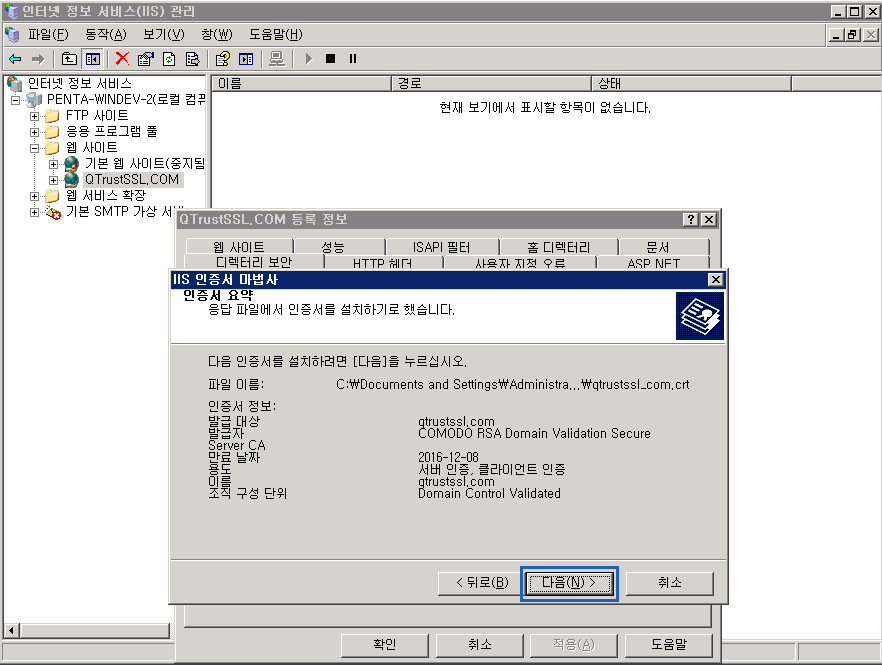Click the Export List toolbar icon
882x665 pixels.
pos(192,59)
